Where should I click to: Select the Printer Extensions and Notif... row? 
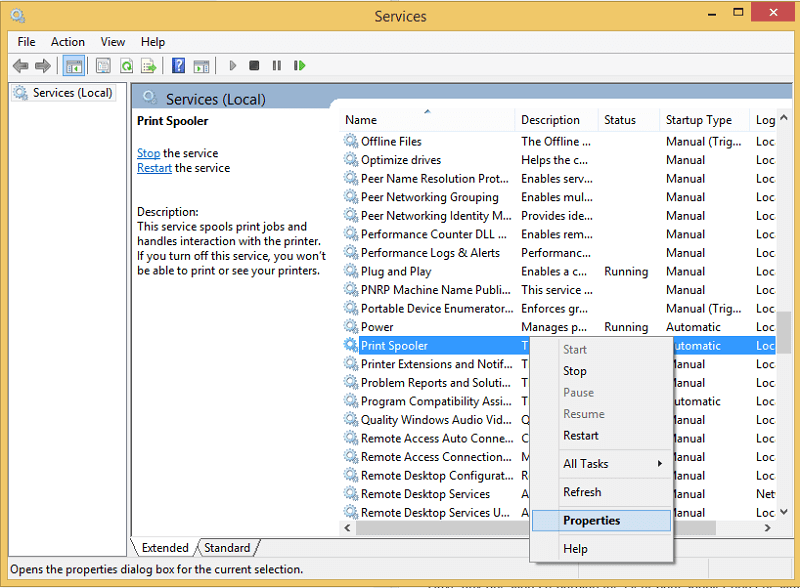click(x=435, y=364)
